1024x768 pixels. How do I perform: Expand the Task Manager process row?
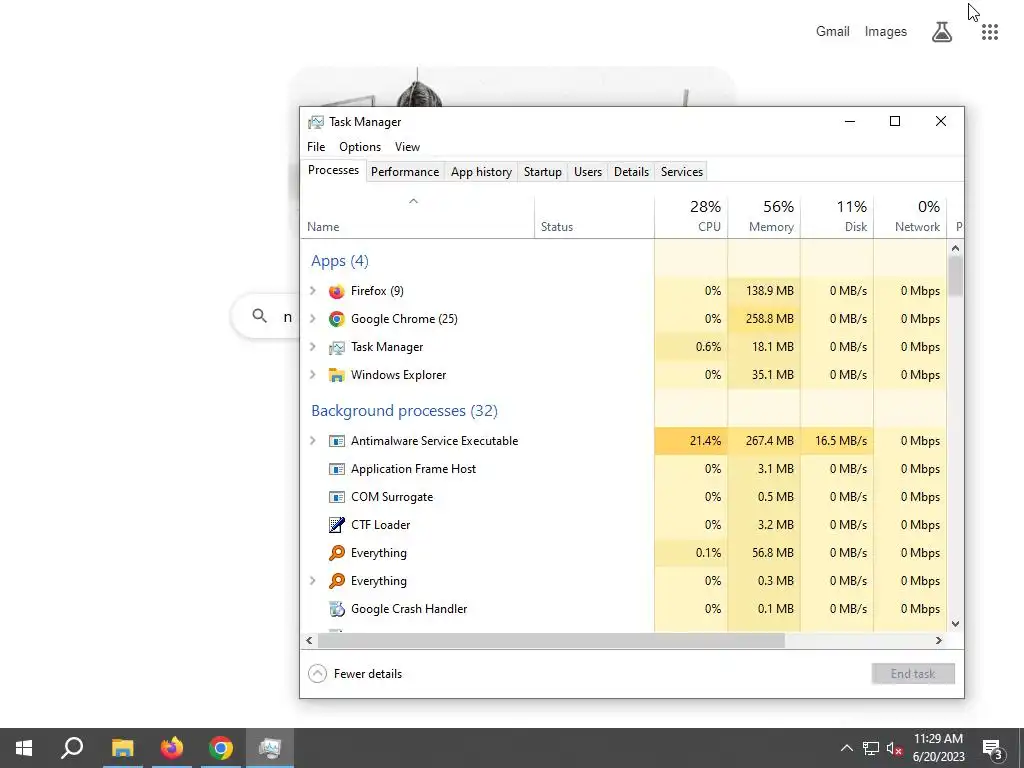[313, 347]
